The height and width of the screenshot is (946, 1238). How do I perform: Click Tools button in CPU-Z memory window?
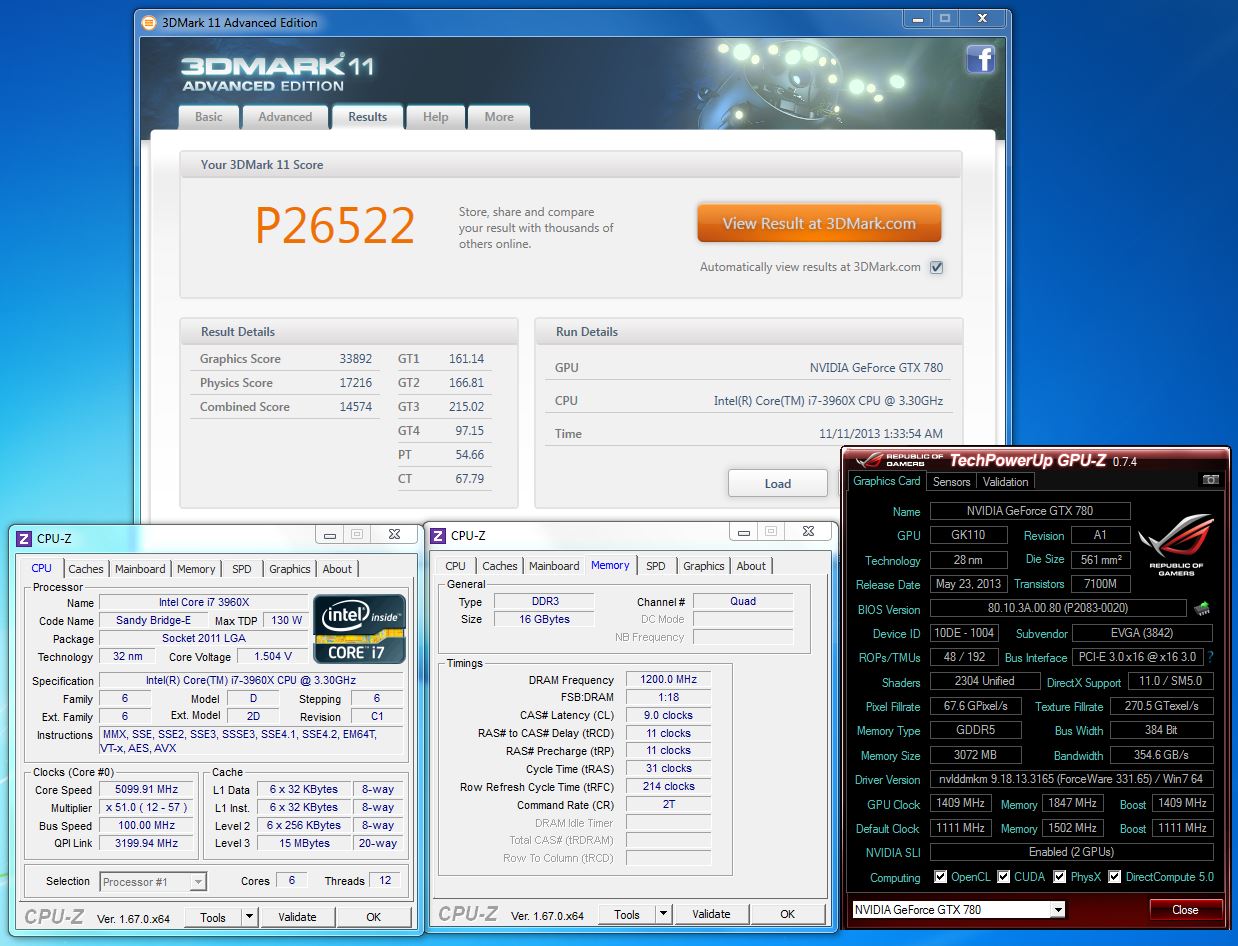coord(627,914)
